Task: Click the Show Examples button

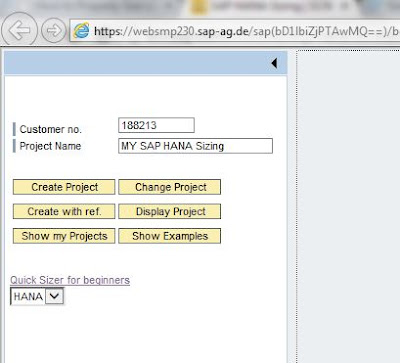Action: click(170, 236)
